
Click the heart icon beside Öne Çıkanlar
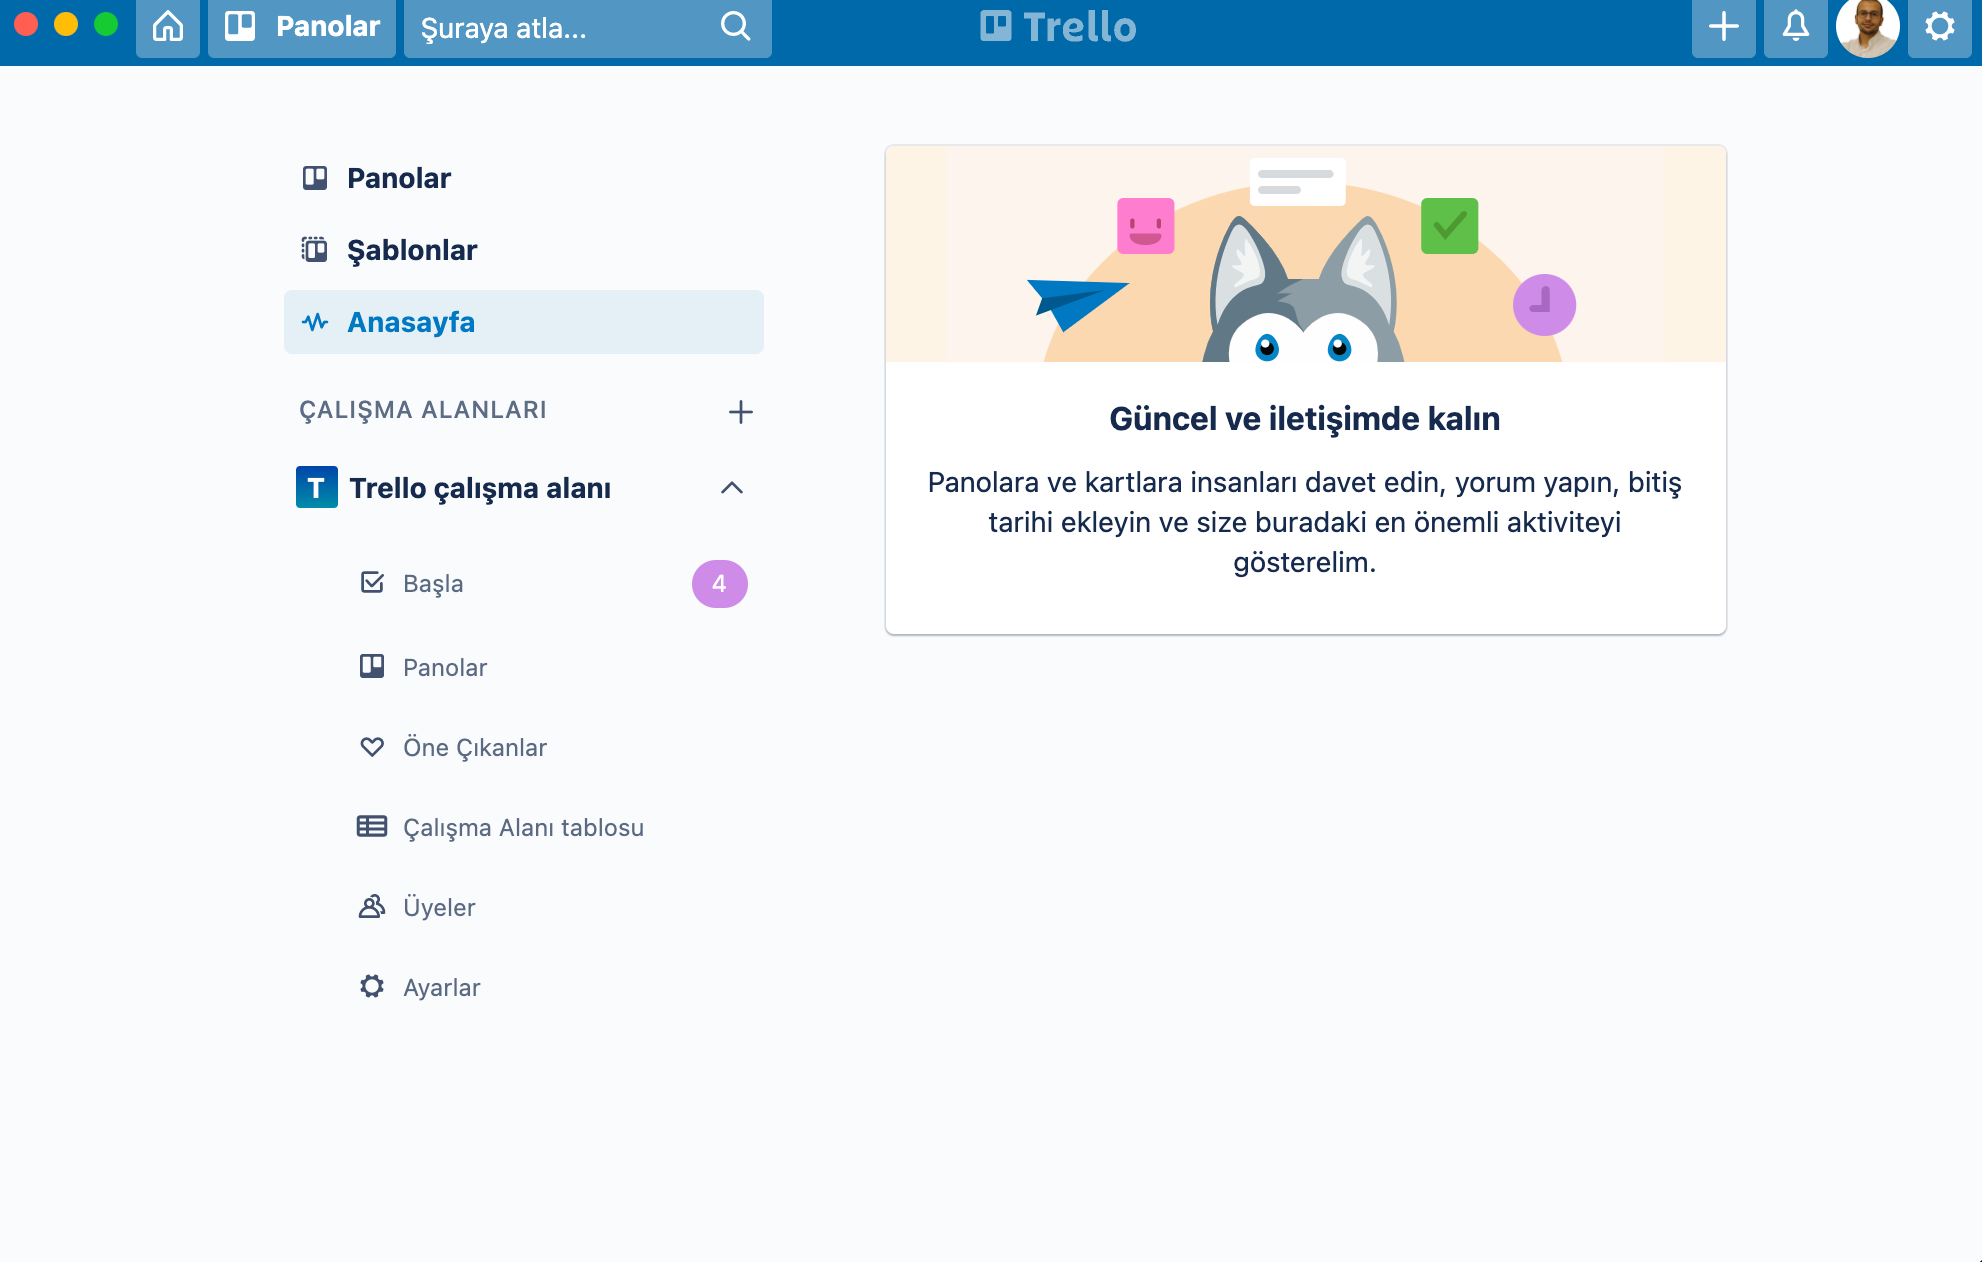point(372,746)
